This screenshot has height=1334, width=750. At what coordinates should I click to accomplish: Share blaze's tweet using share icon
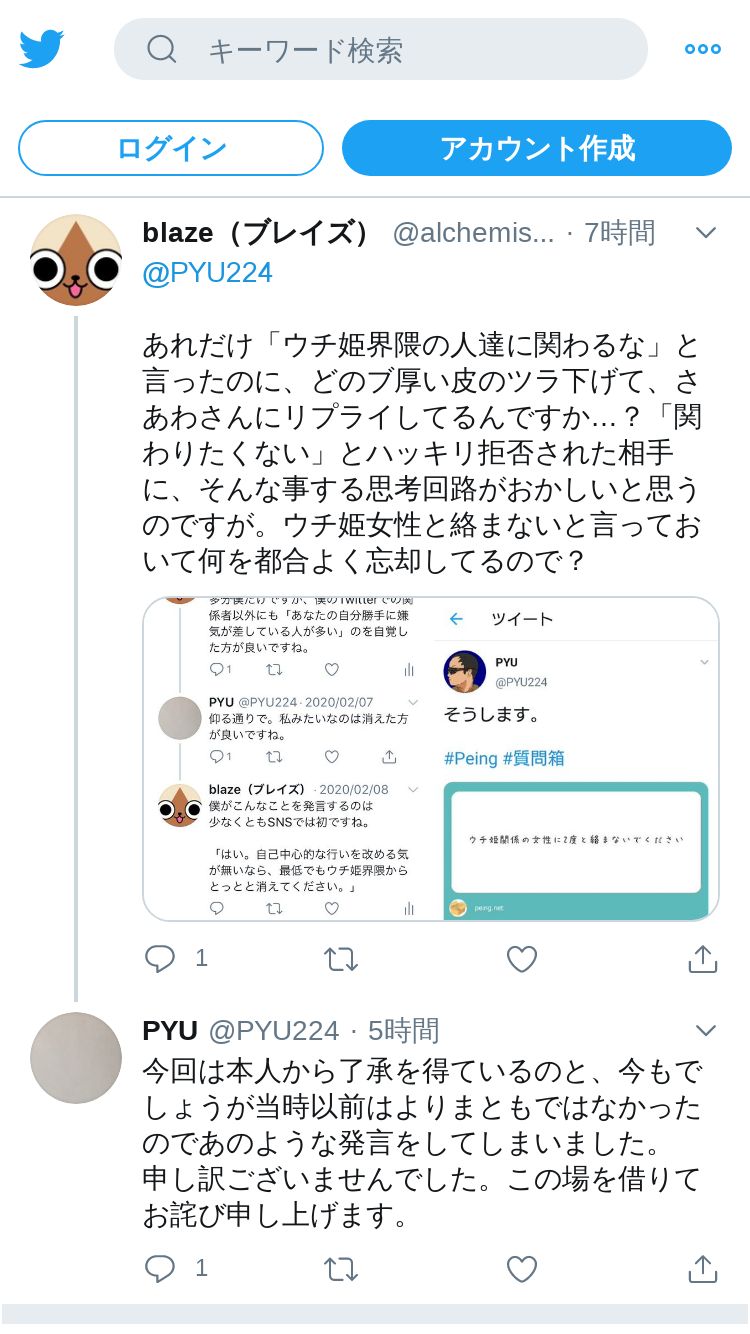pyautogui.click(x=703, y=959)
